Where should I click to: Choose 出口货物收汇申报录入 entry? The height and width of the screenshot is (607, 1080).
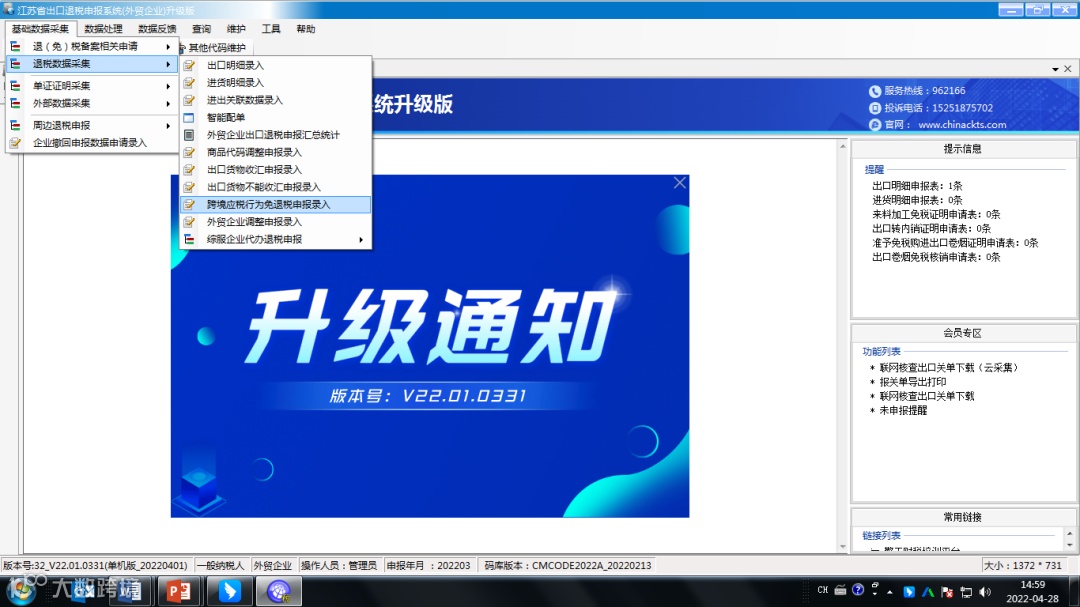coord(276,169)
